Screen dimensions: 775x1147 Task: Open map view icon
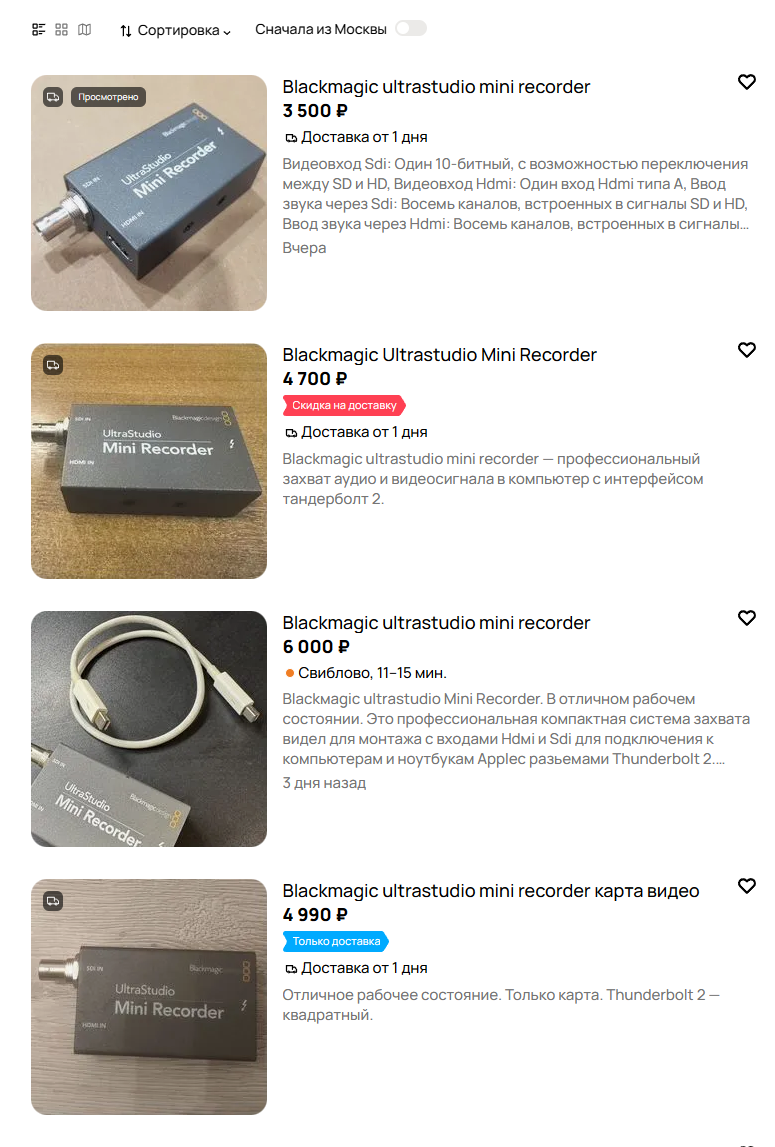pos(85,30)
